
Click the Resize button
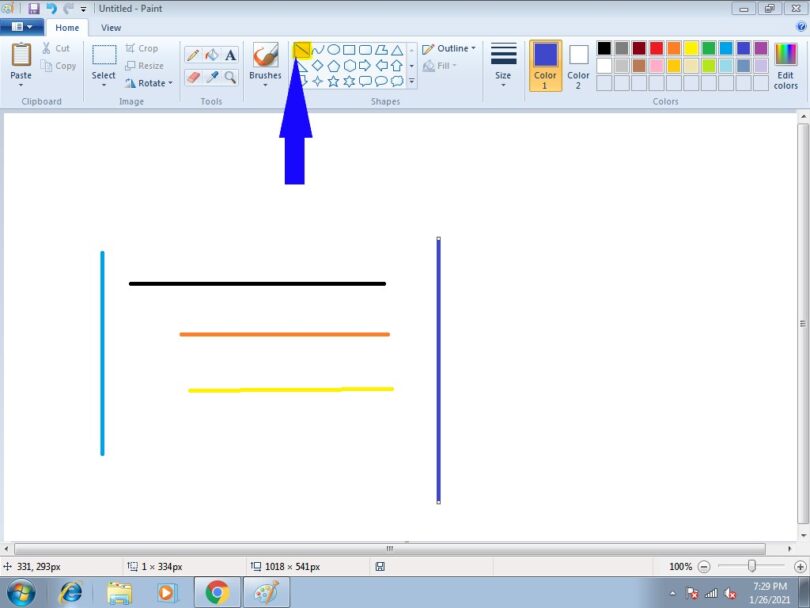click(x=146, y=65)
